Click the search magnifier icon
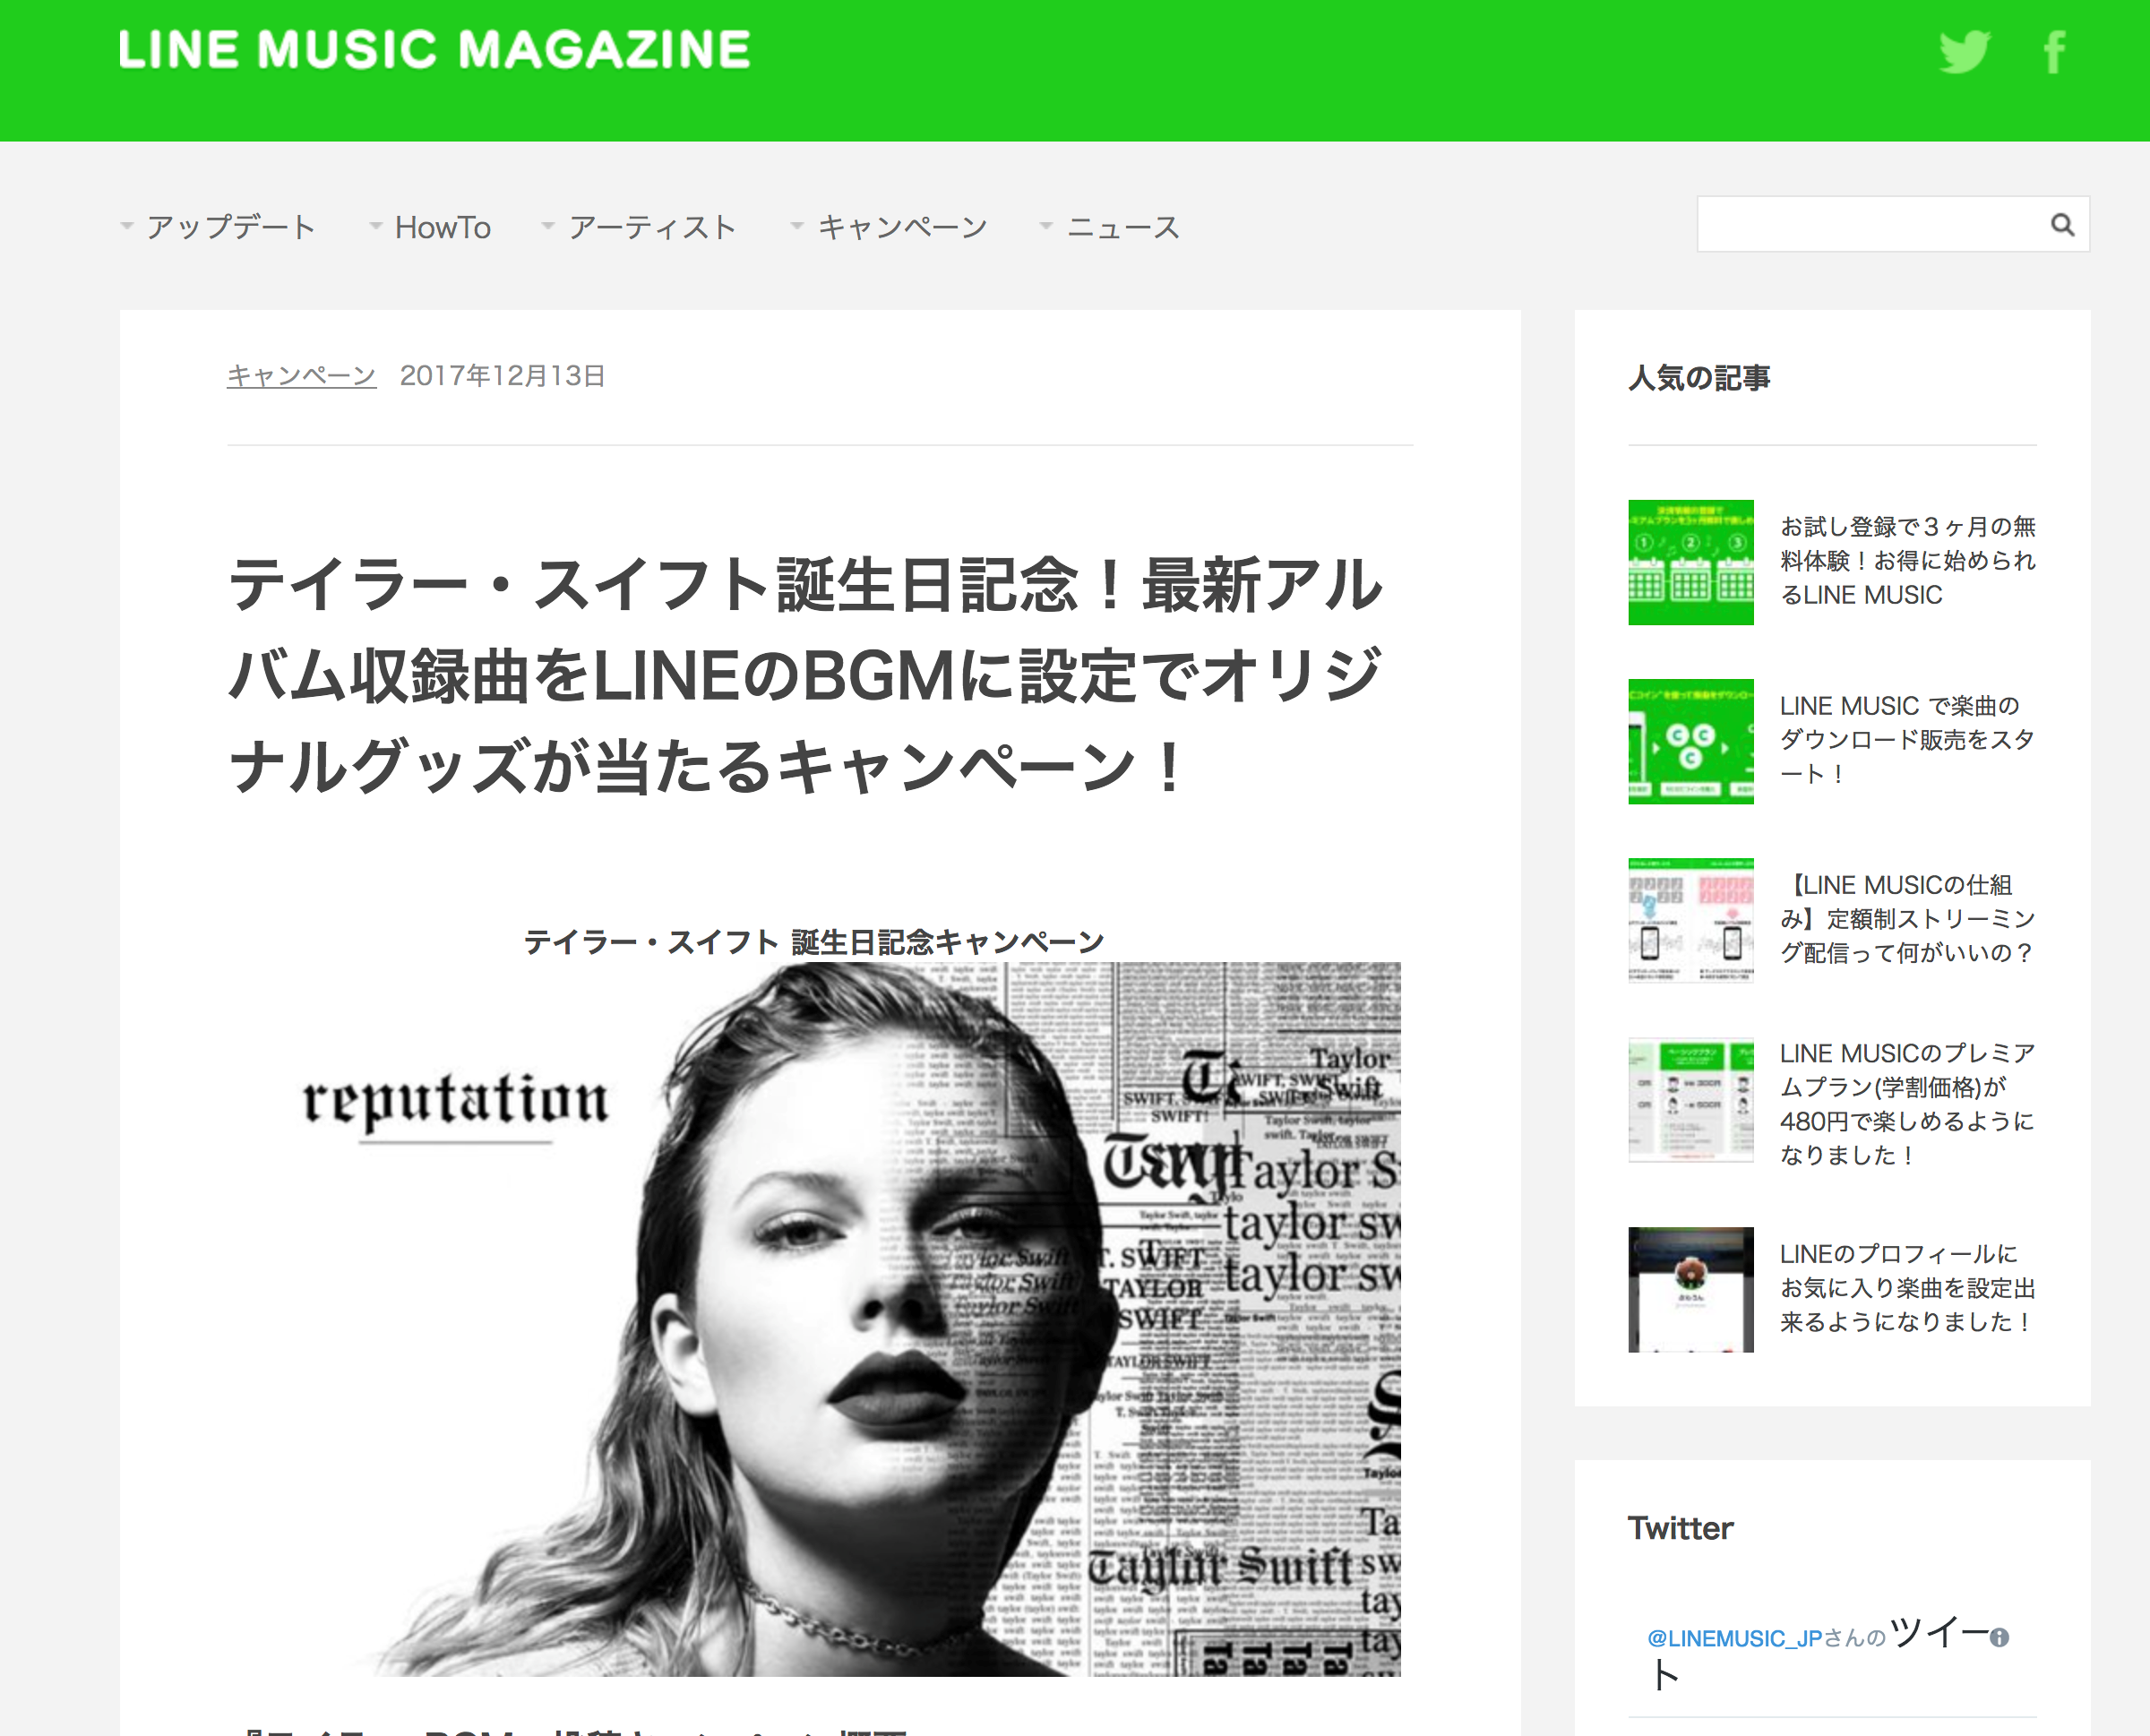Viewport: 2150px width, 1736px height. [x=2062, y=224]
